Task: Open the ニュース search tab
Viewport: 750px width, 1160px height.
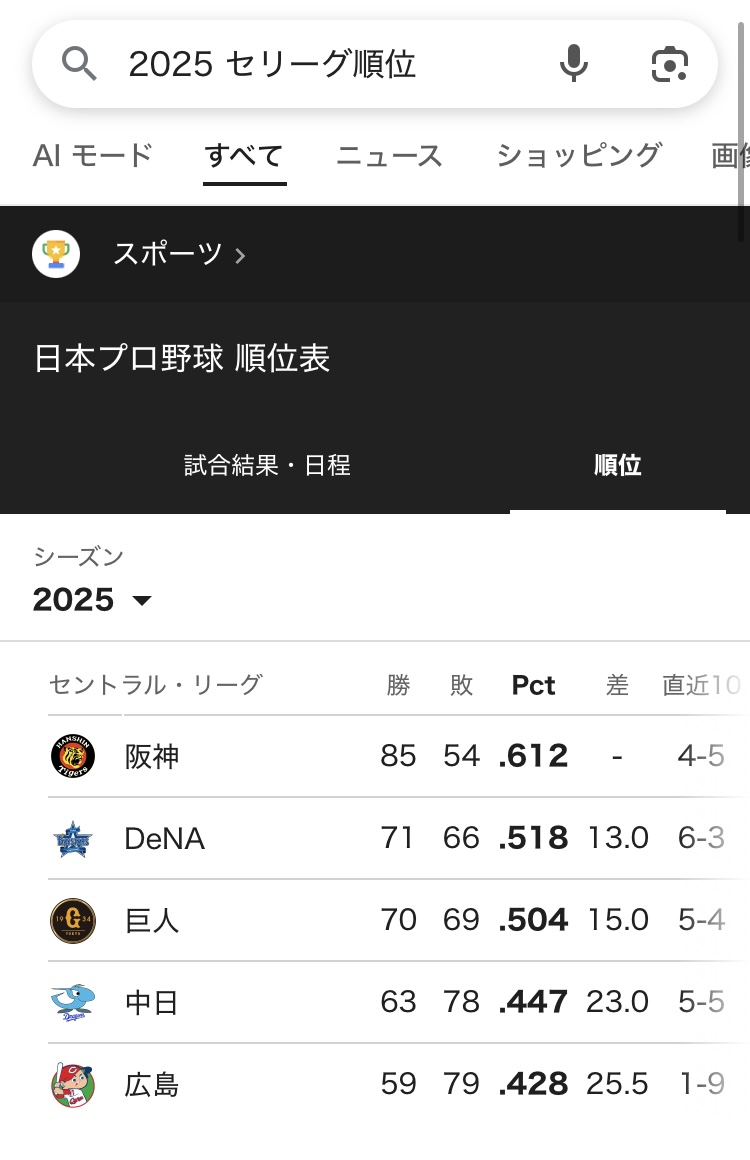Action: (x=389, y=155)
